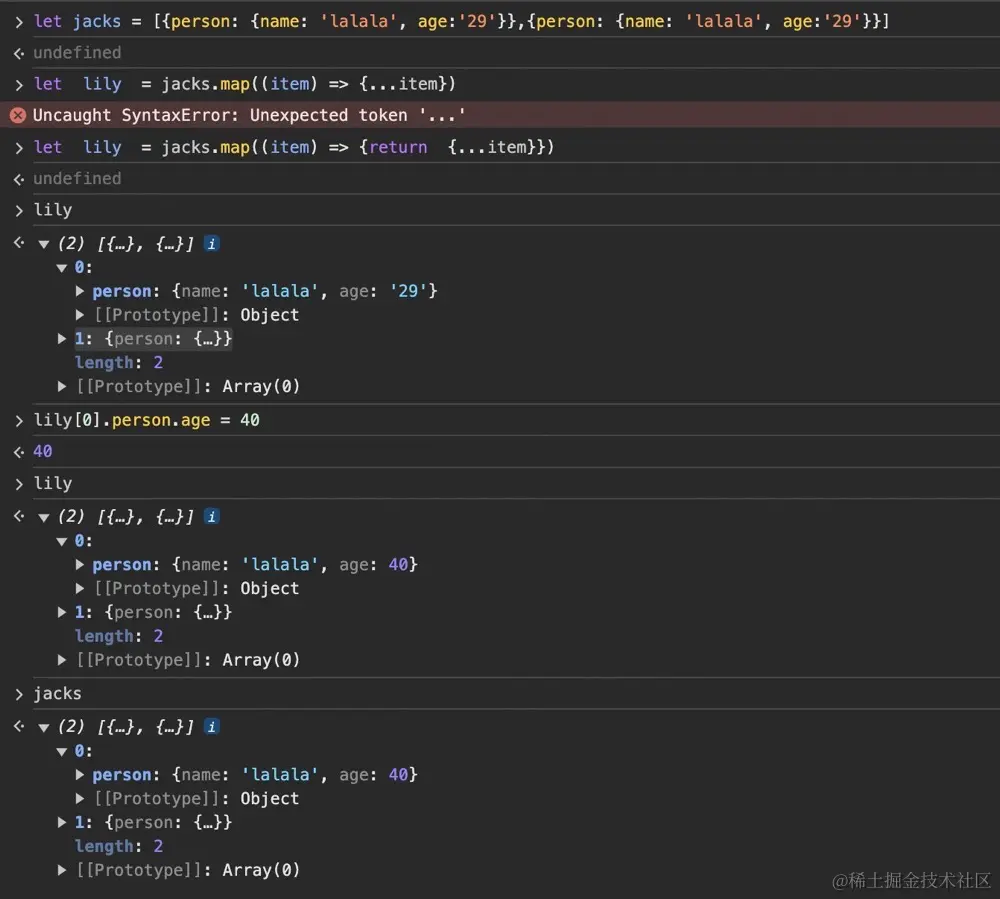Expand item 1 in second lily output
The height and width of the screenshot is (899, 1000).
[62, 612]
